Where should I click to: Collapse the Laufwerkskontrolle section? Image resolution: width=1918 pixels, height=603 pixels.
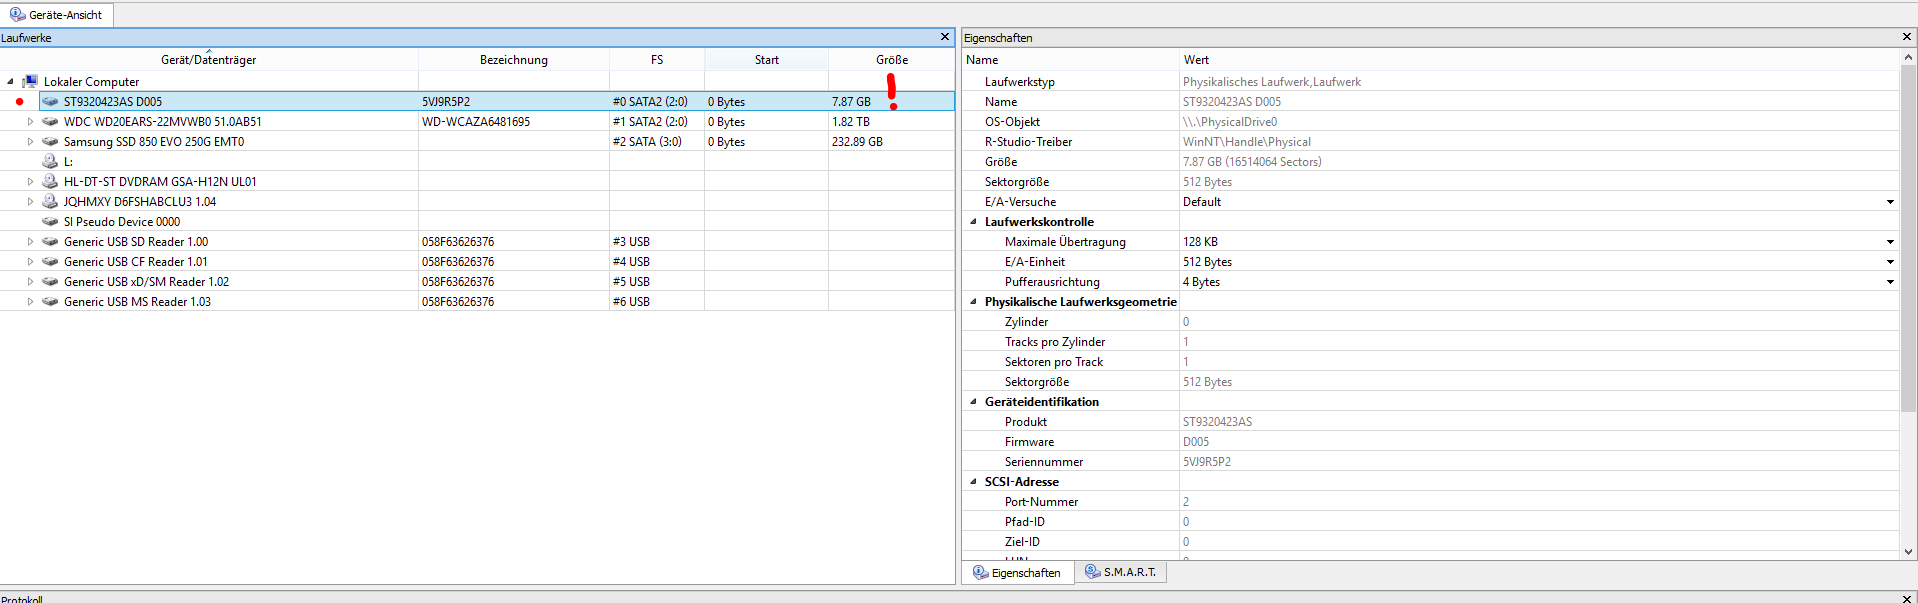(x=973, y=222)
